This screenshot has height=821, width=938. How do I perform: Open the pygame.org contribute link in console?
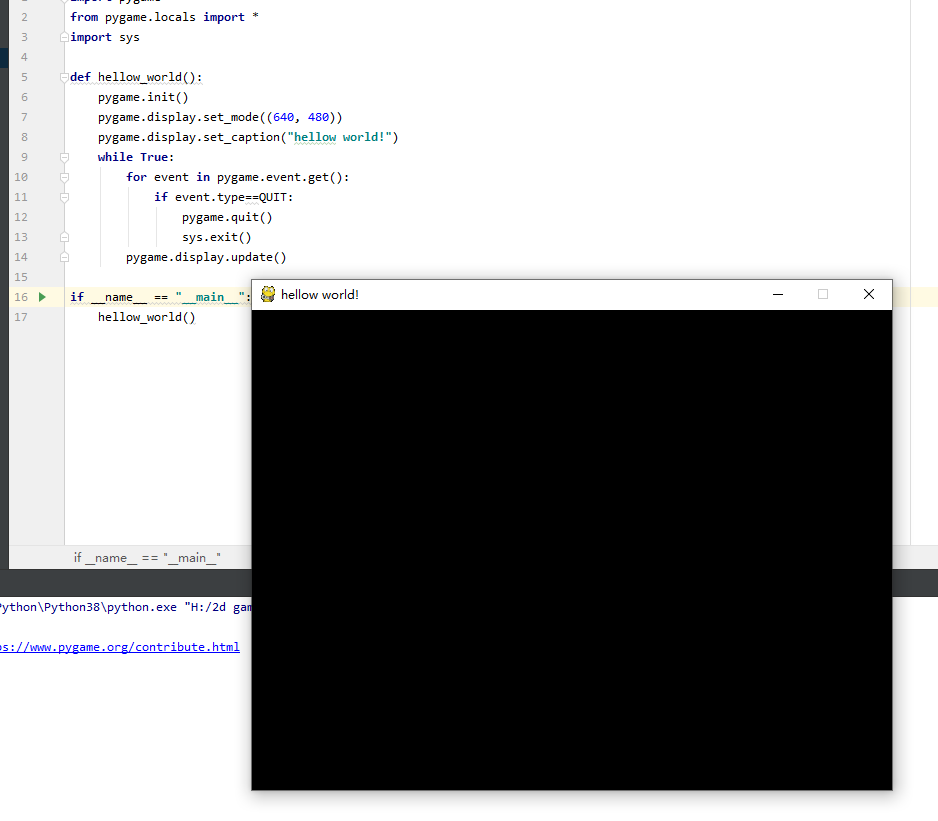120,647
